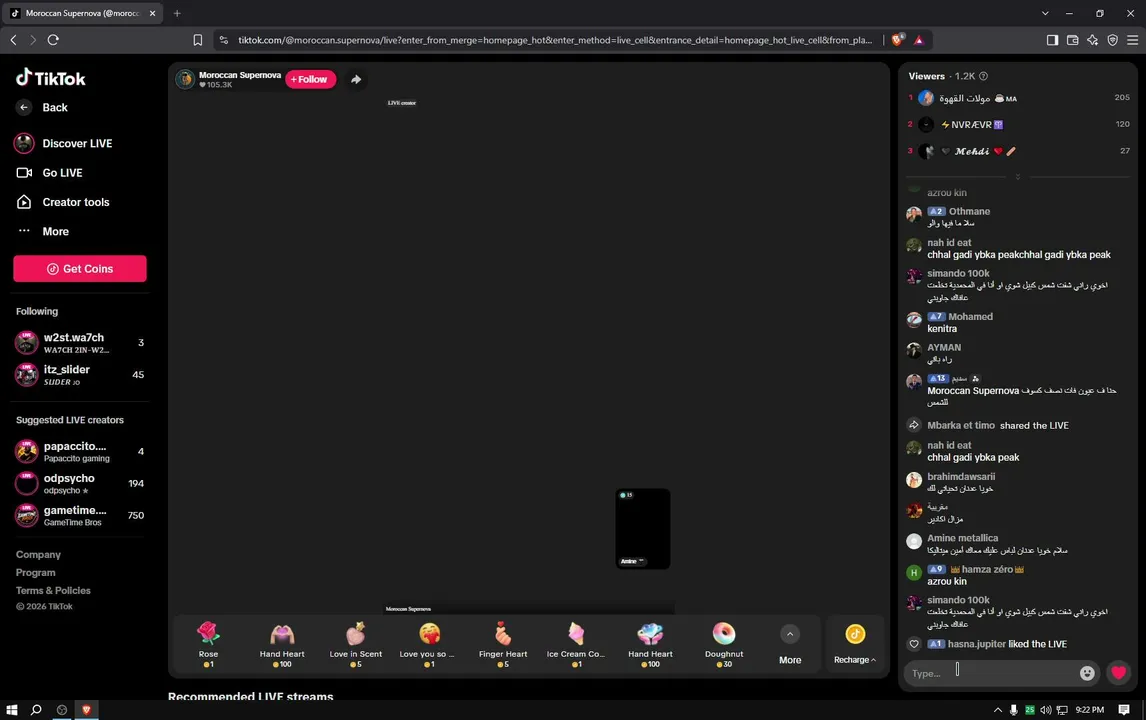Click the Viewers info help icon

click(x=983, y=76)
